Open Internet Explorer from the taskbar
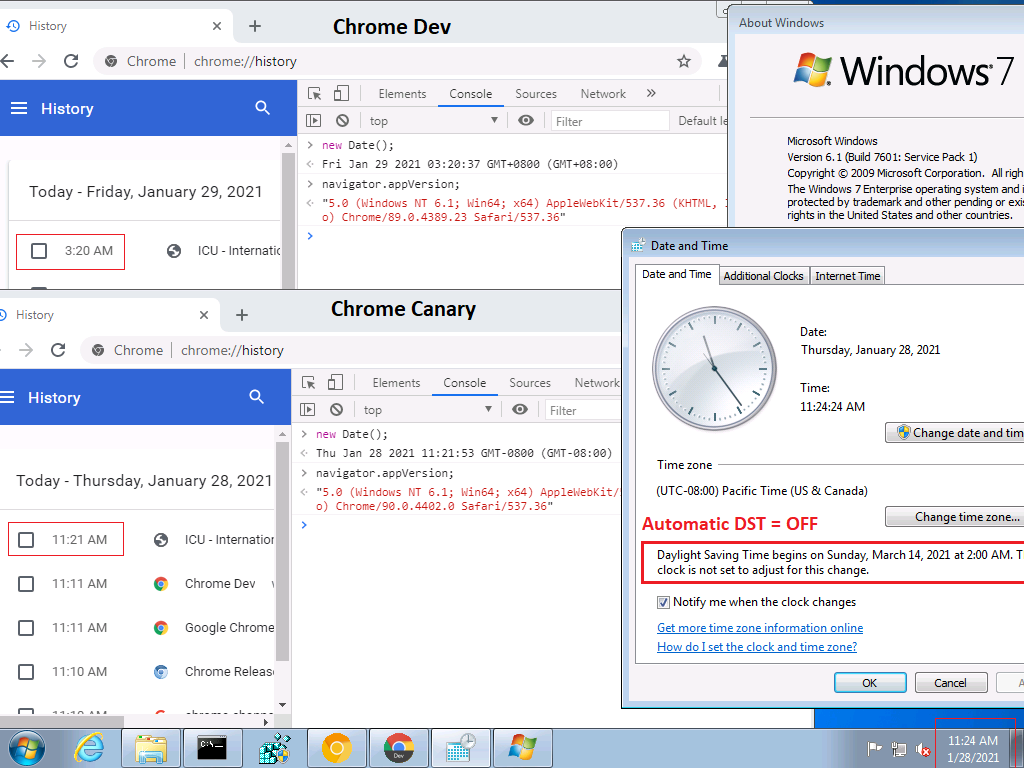This screenshot has width=1024, height=768. click(90, 747)
